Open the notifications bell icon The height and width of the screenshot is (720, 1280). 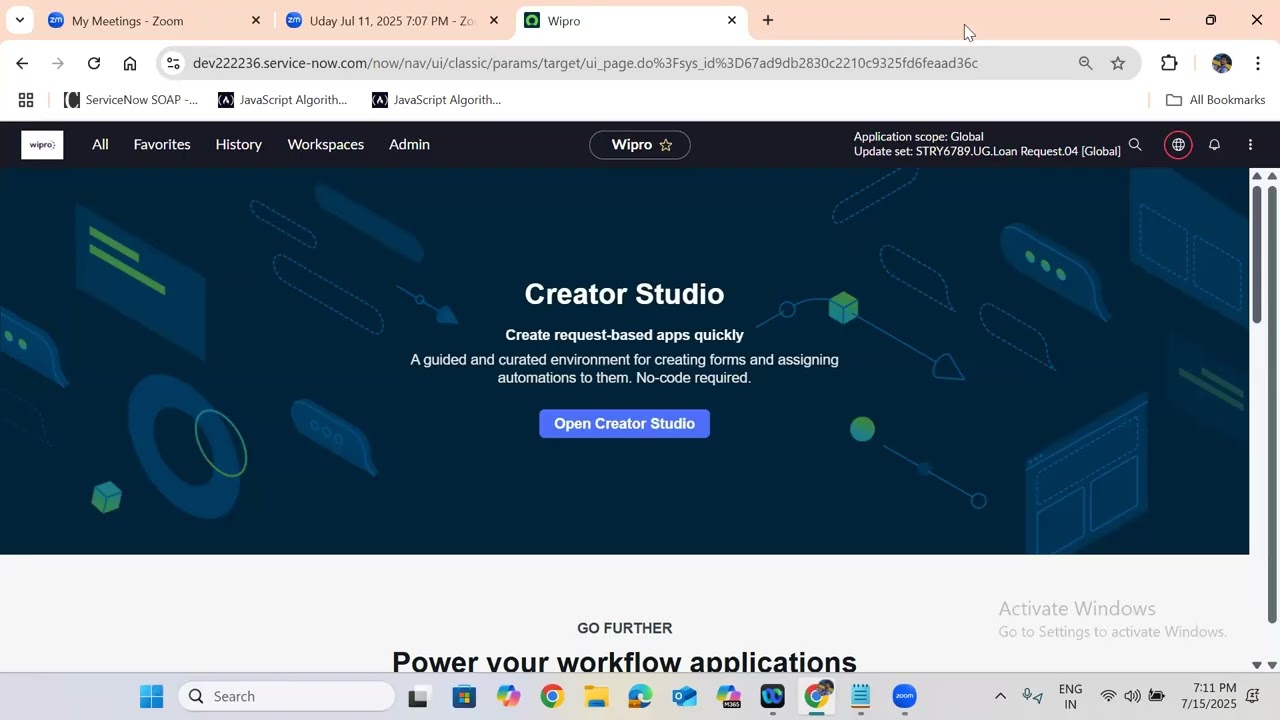[1214, 145]
